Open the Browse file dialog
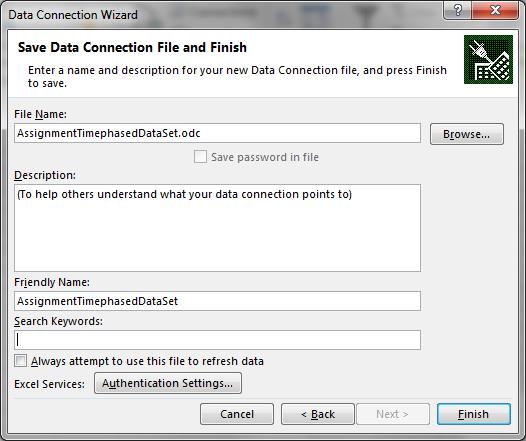Screen dimensions: 526x441 [467, 134]
